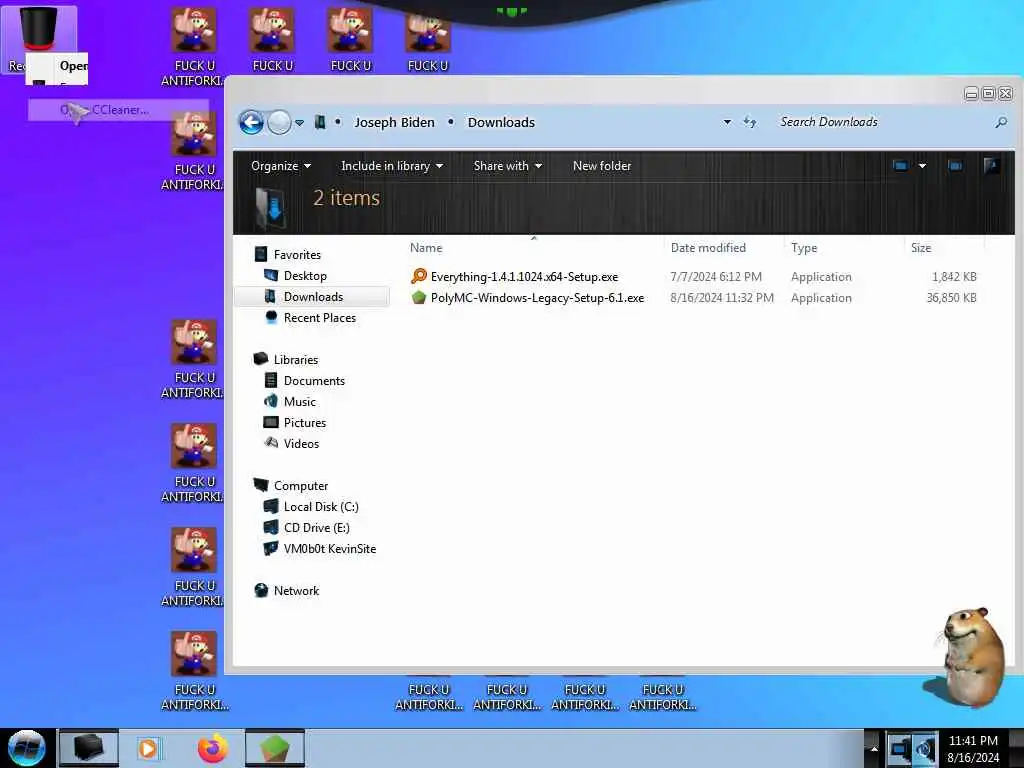Open the Share with menu
The height and width of the screenshot is (768, 1024).
507,166
